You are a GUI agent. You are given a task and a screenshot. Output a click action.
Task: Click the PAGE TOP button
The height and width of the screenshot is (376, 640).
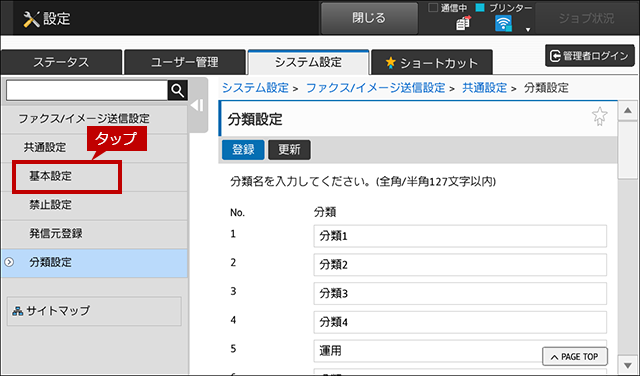[575, 357]
